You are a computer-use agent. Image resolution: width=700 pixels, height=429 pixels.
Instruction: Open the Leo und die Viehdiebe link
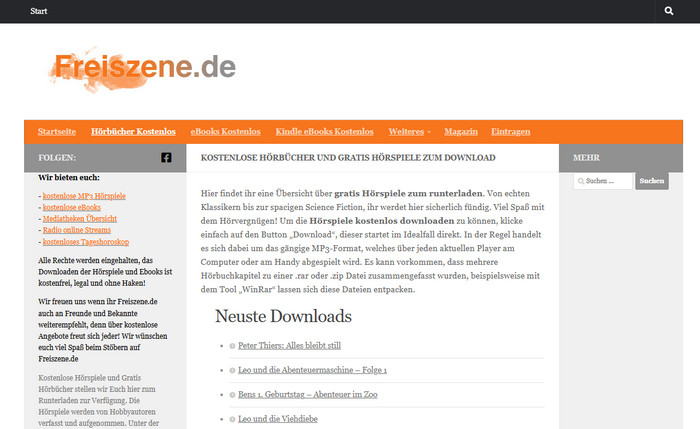[278, 419]
